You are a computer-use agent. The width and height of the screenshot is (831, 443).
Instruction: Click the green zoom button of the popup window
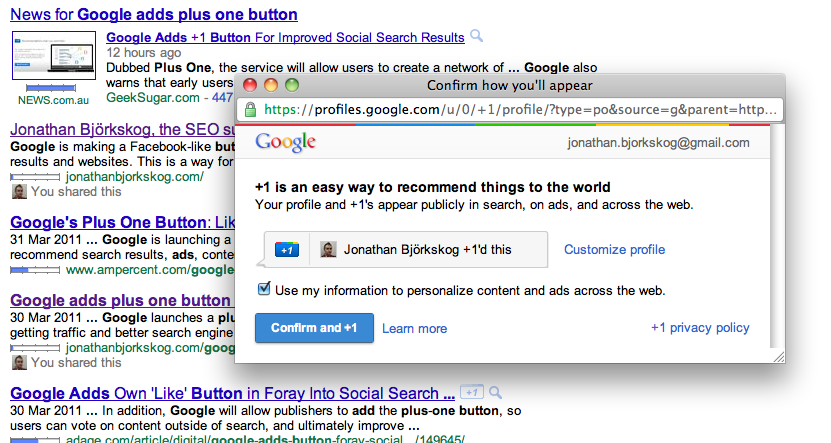point(292,85)
